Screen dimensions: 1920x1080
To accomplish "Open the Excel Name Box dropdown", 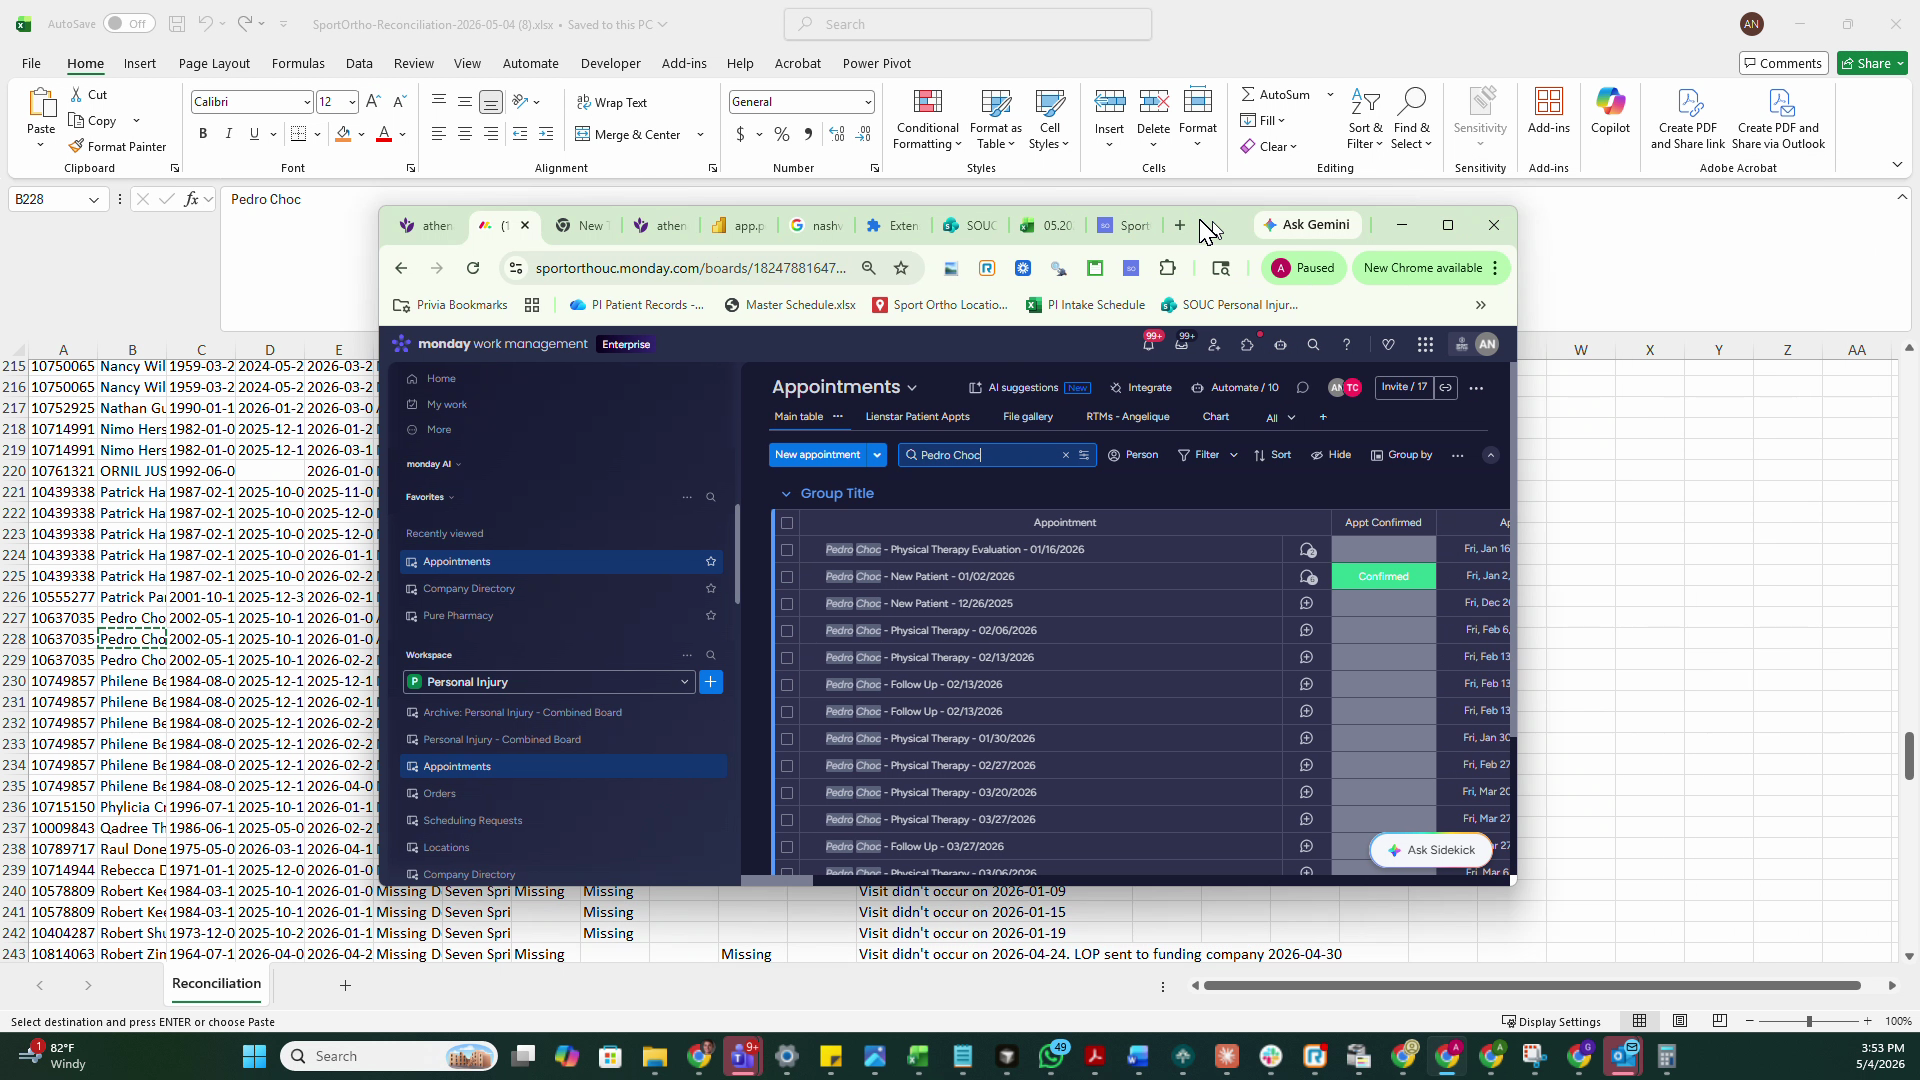I will pos(94,200).
